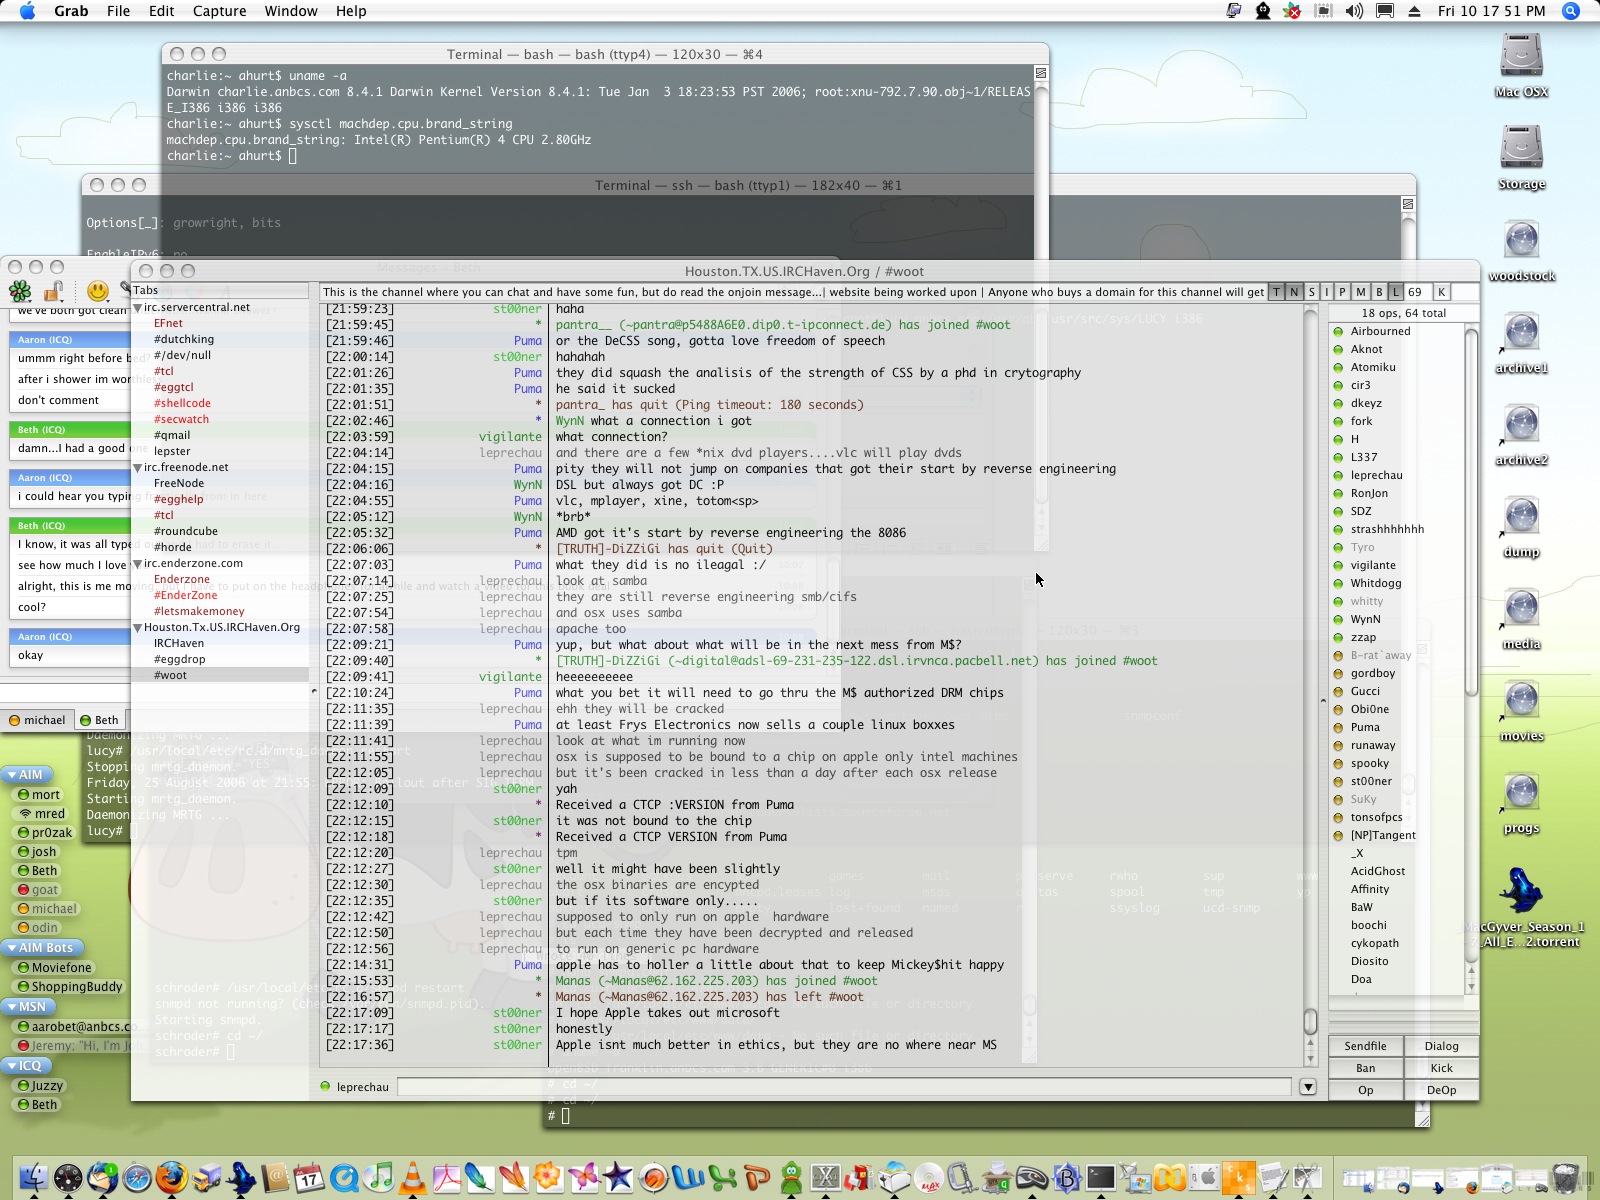Image resolution: width=1600 pixels, height=1200 pixels.
Task: Collapse the irc.servercentral.net server tree
Action: pyautogui.click(x=138, y=308)
